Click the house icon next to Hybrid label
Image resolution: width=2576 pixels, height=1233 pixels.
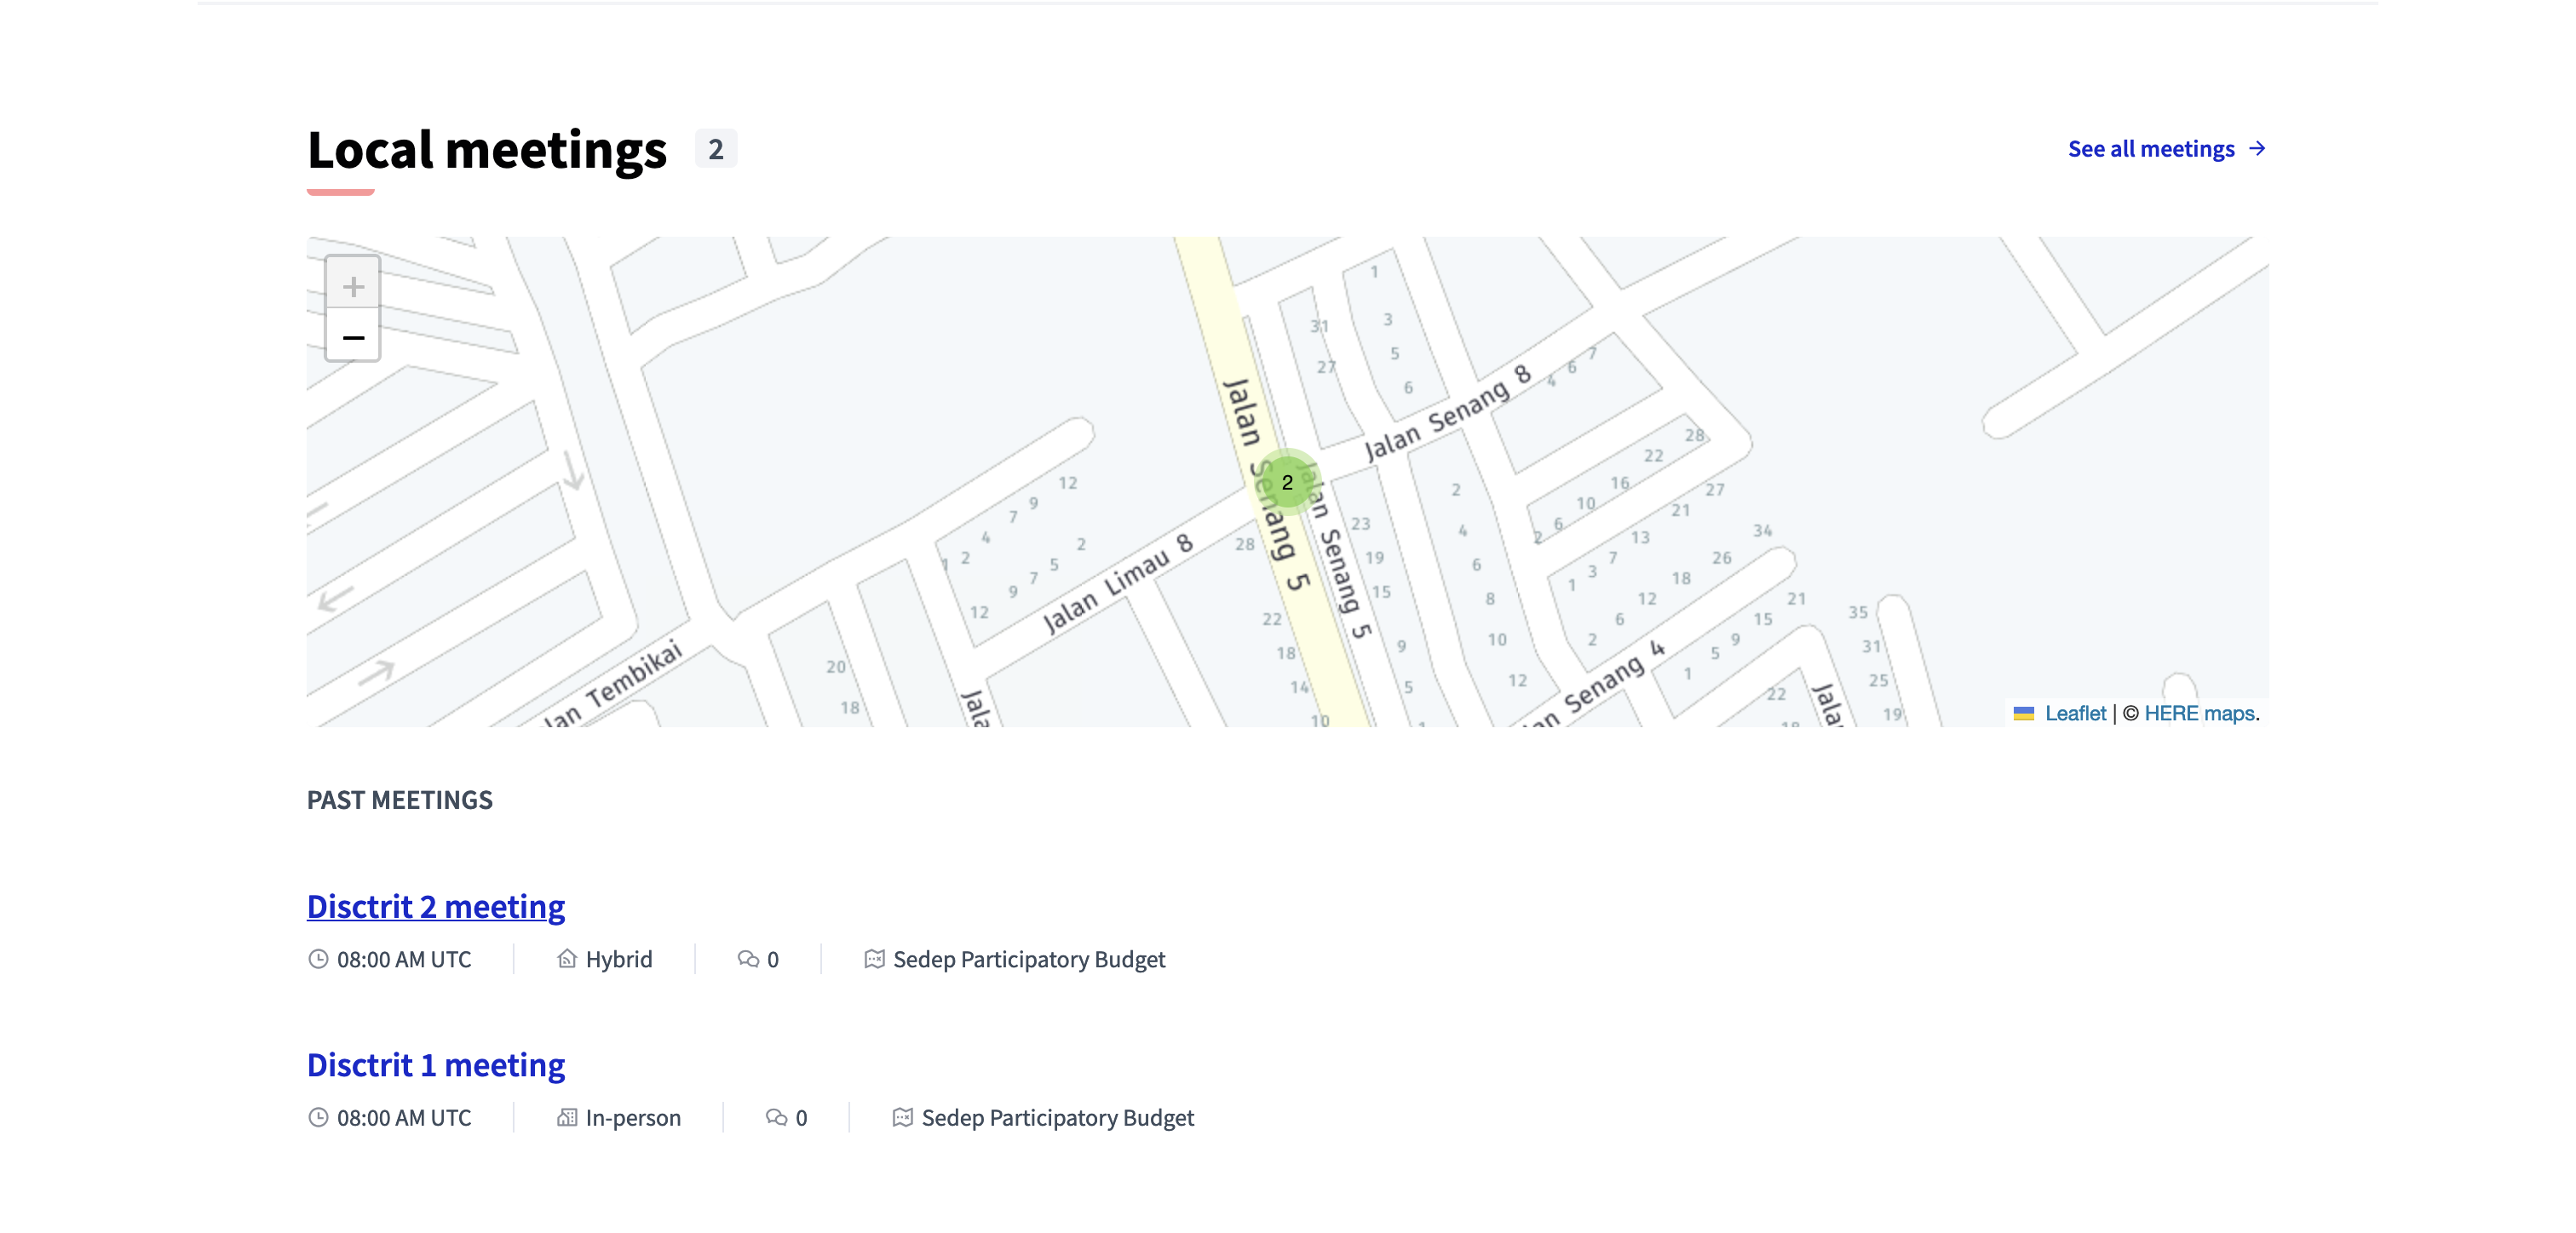coord(568,959)
